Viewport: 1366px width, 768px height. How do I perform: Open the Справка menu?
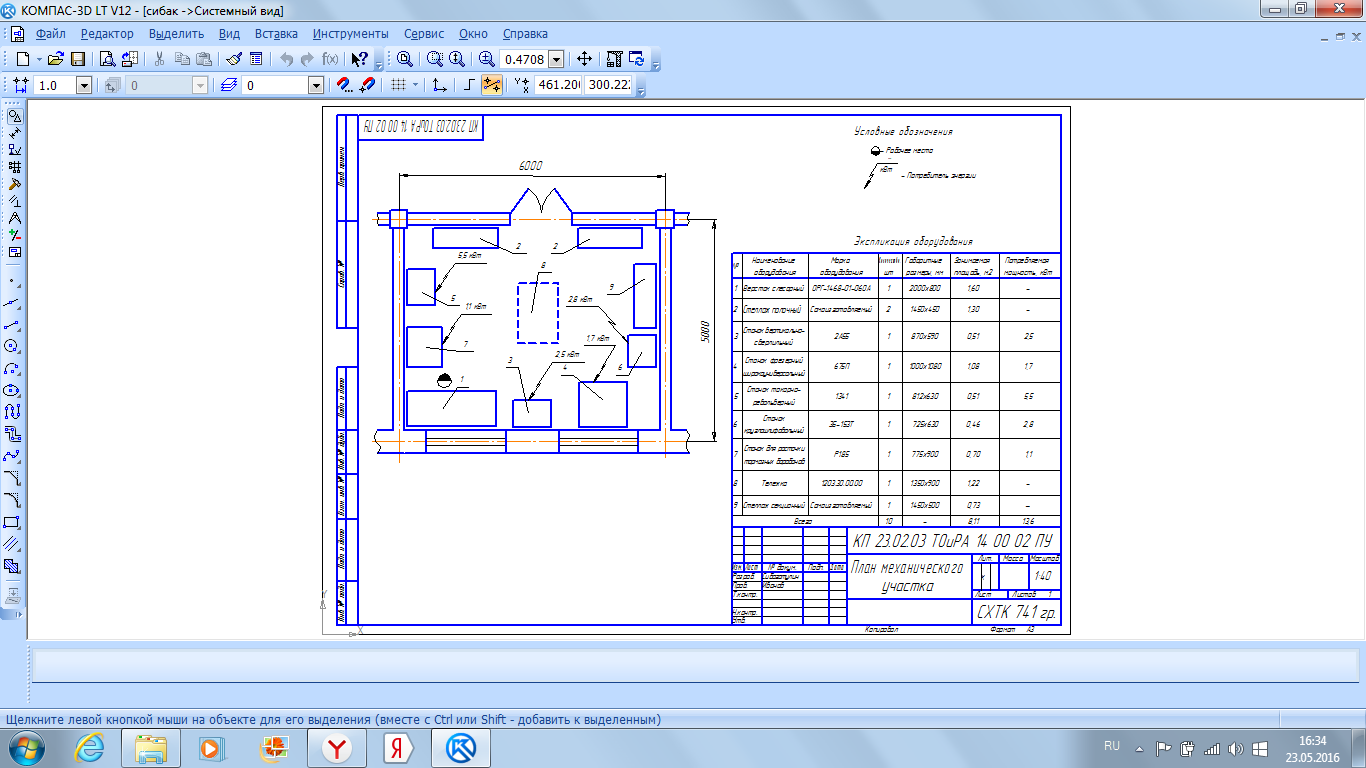pos(525,34)
